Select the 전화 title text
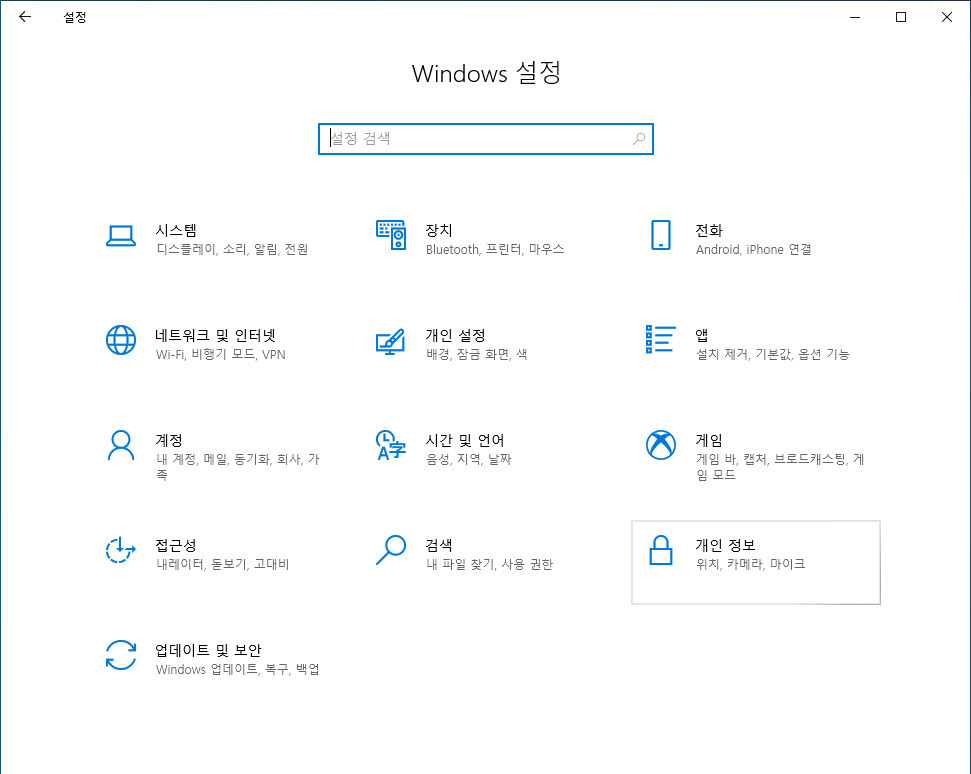 coord(709,230)
